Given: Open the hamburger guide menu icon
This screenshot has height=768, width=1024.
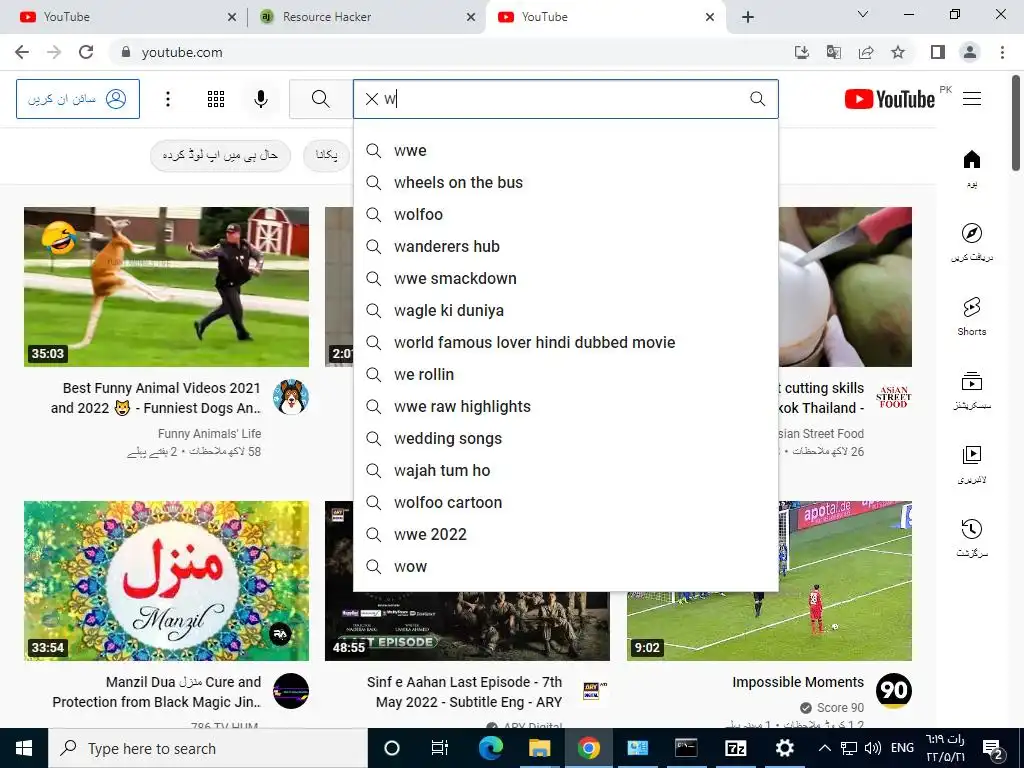Looking at the screenshot, I should click(x=972, y=99).
